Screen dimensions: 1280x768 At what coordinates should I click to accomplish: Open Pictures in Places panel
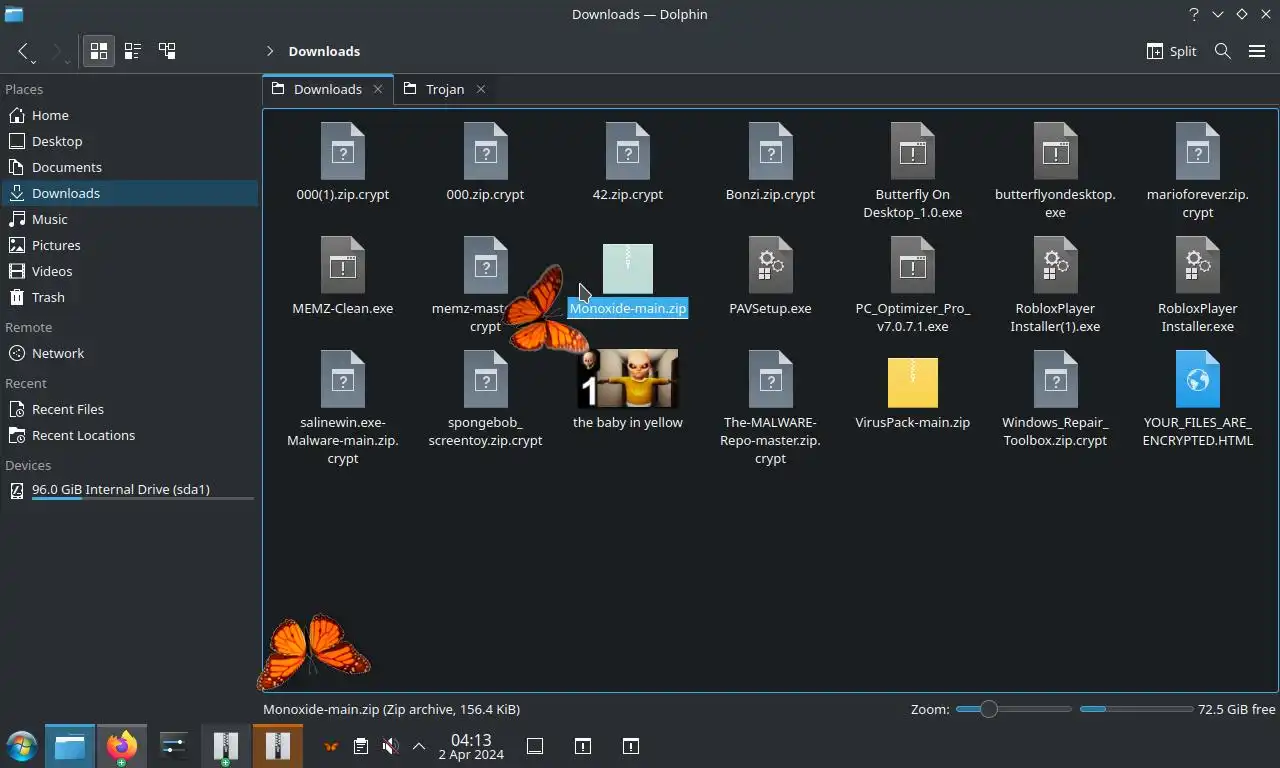click(130, 245)
